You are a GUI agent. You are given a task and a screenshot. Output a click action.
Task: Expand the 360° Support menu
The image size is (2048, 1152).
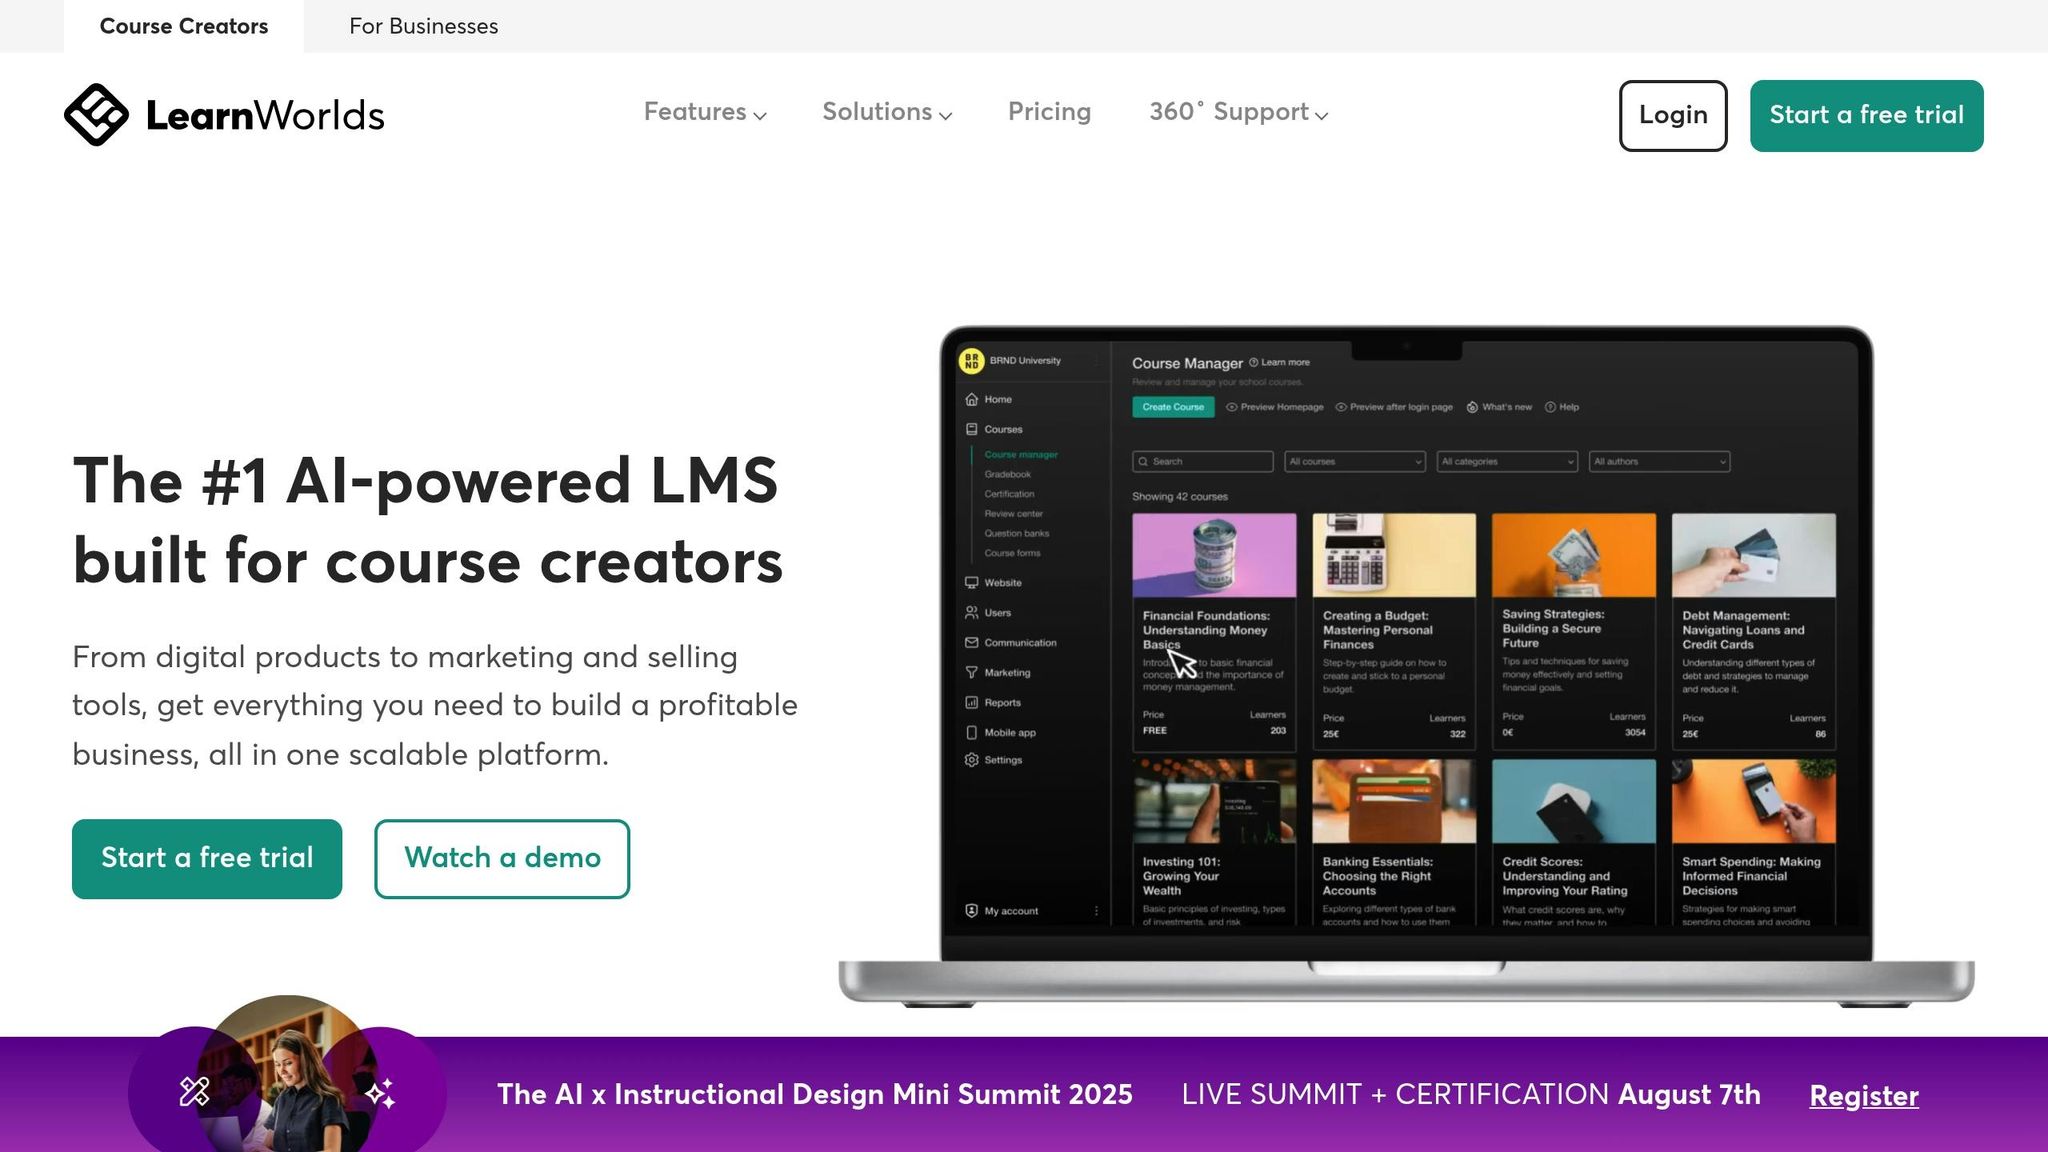point(1238,112)
